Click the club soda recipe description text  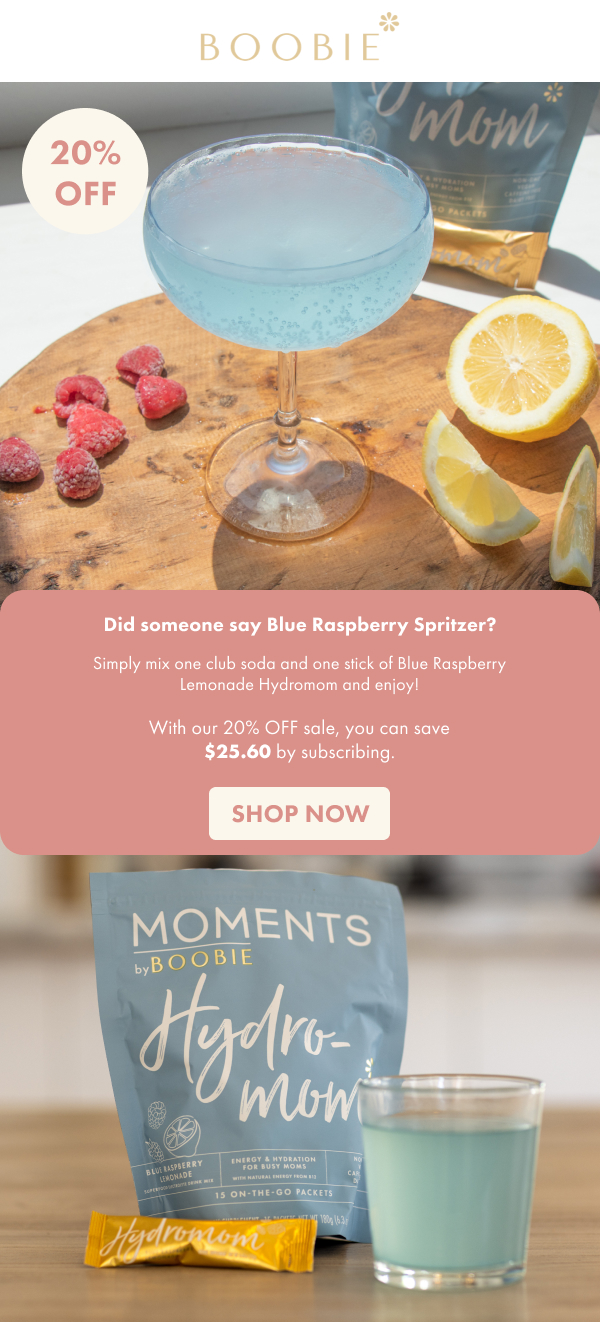300,675
